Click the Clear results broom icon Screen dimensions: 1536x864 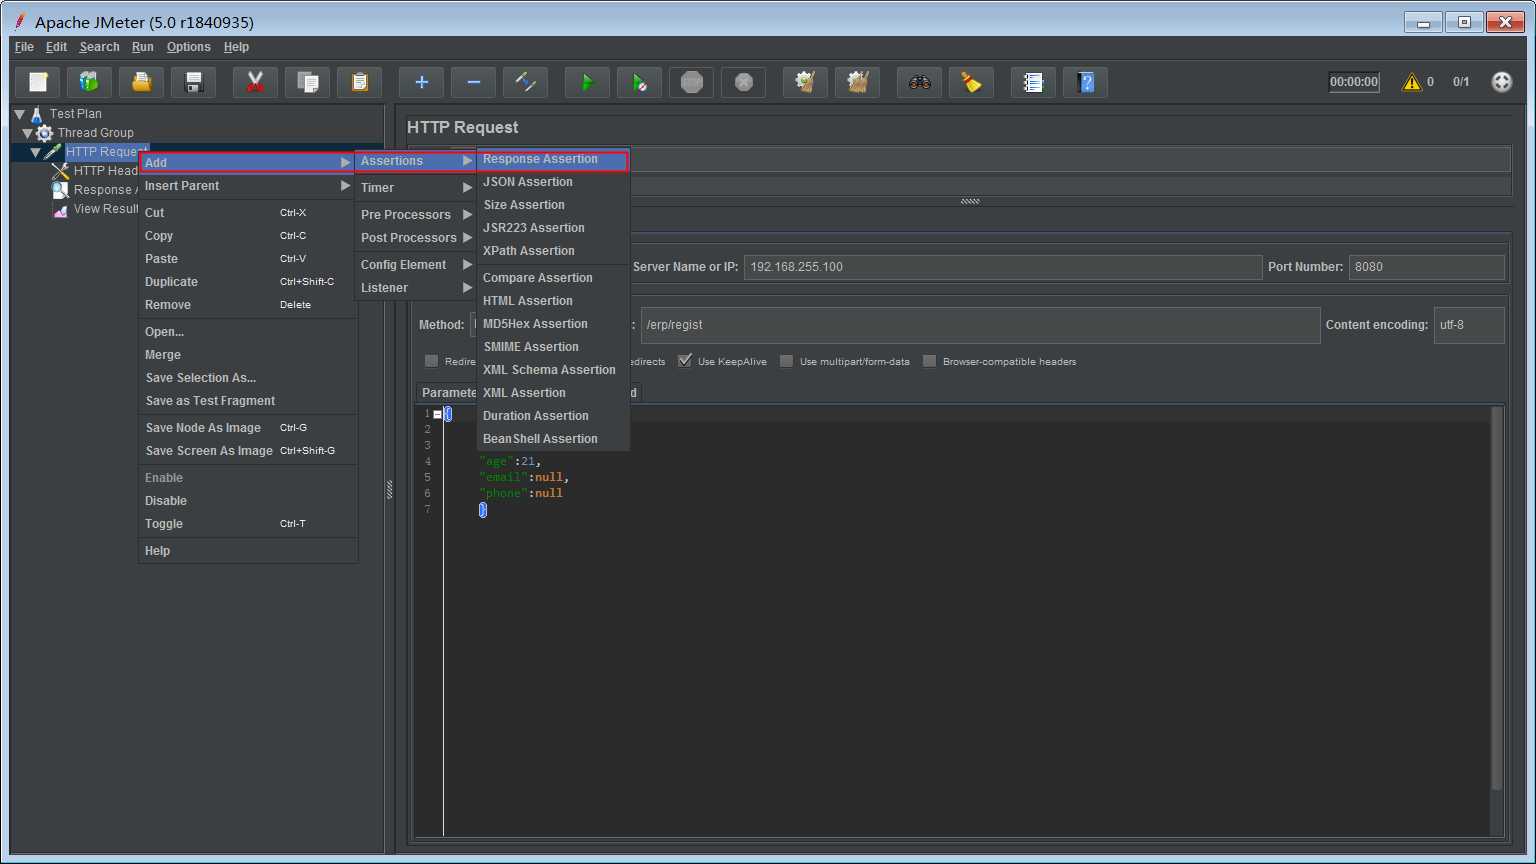[x=806, y=82]
